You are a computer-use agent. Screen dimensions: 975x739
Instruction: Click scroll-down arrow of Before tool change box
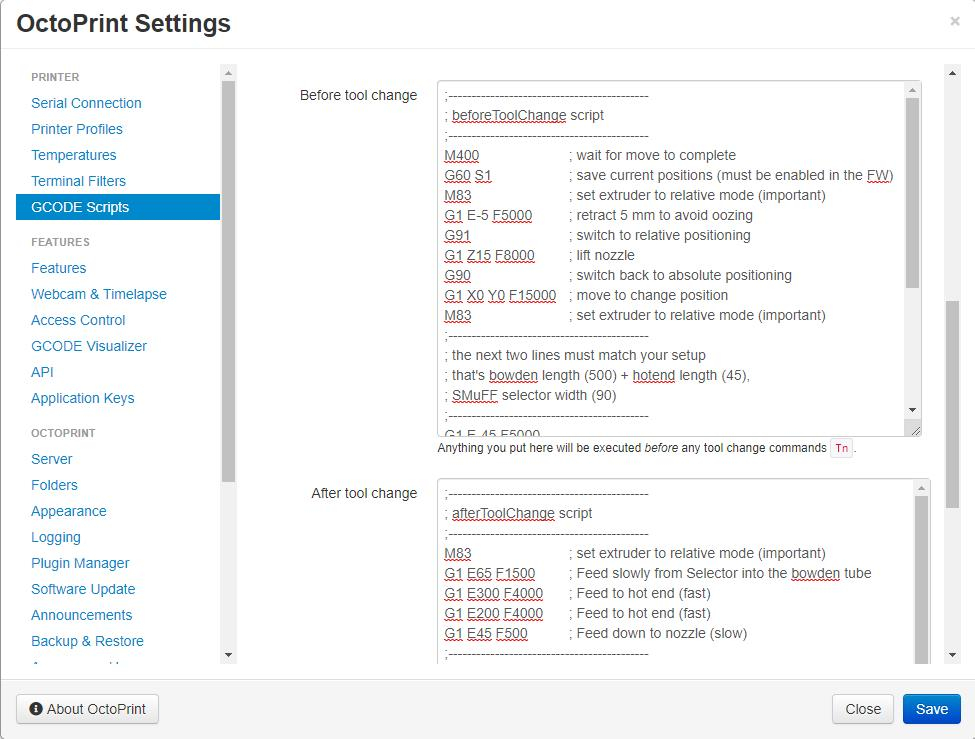tap(912, 409)
